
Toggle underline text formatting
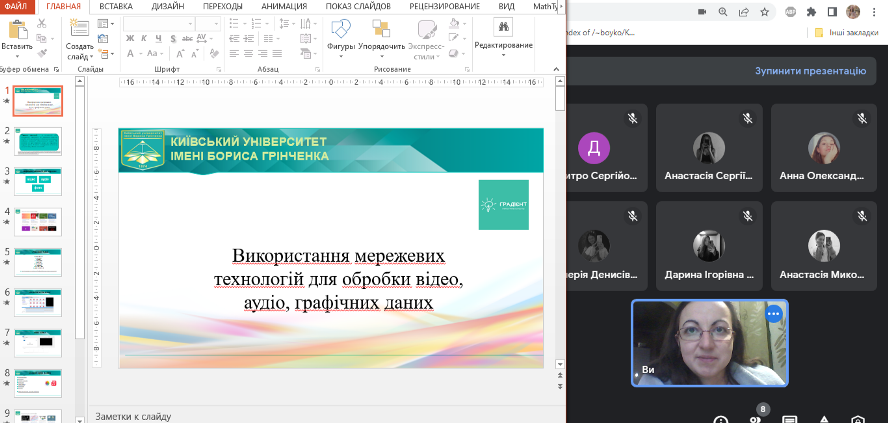tap(158, 38)
